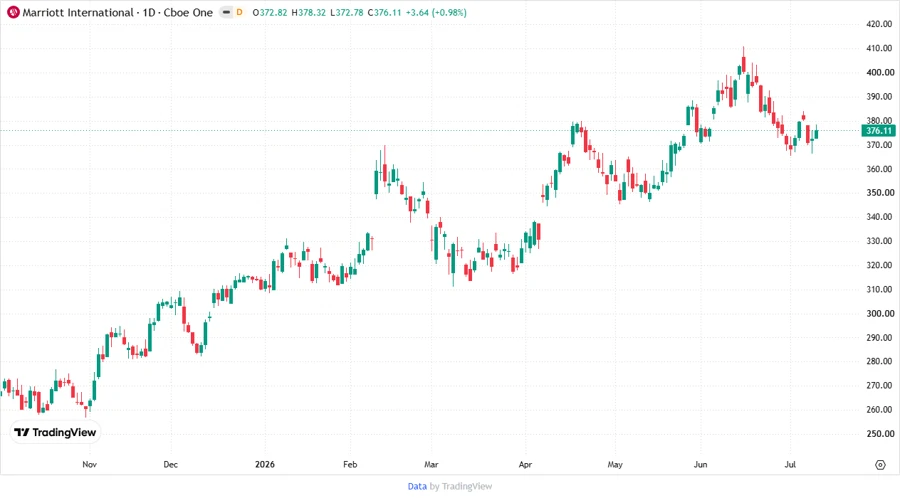Open the chart settings gear icon
900x498 pixels.
880,465
